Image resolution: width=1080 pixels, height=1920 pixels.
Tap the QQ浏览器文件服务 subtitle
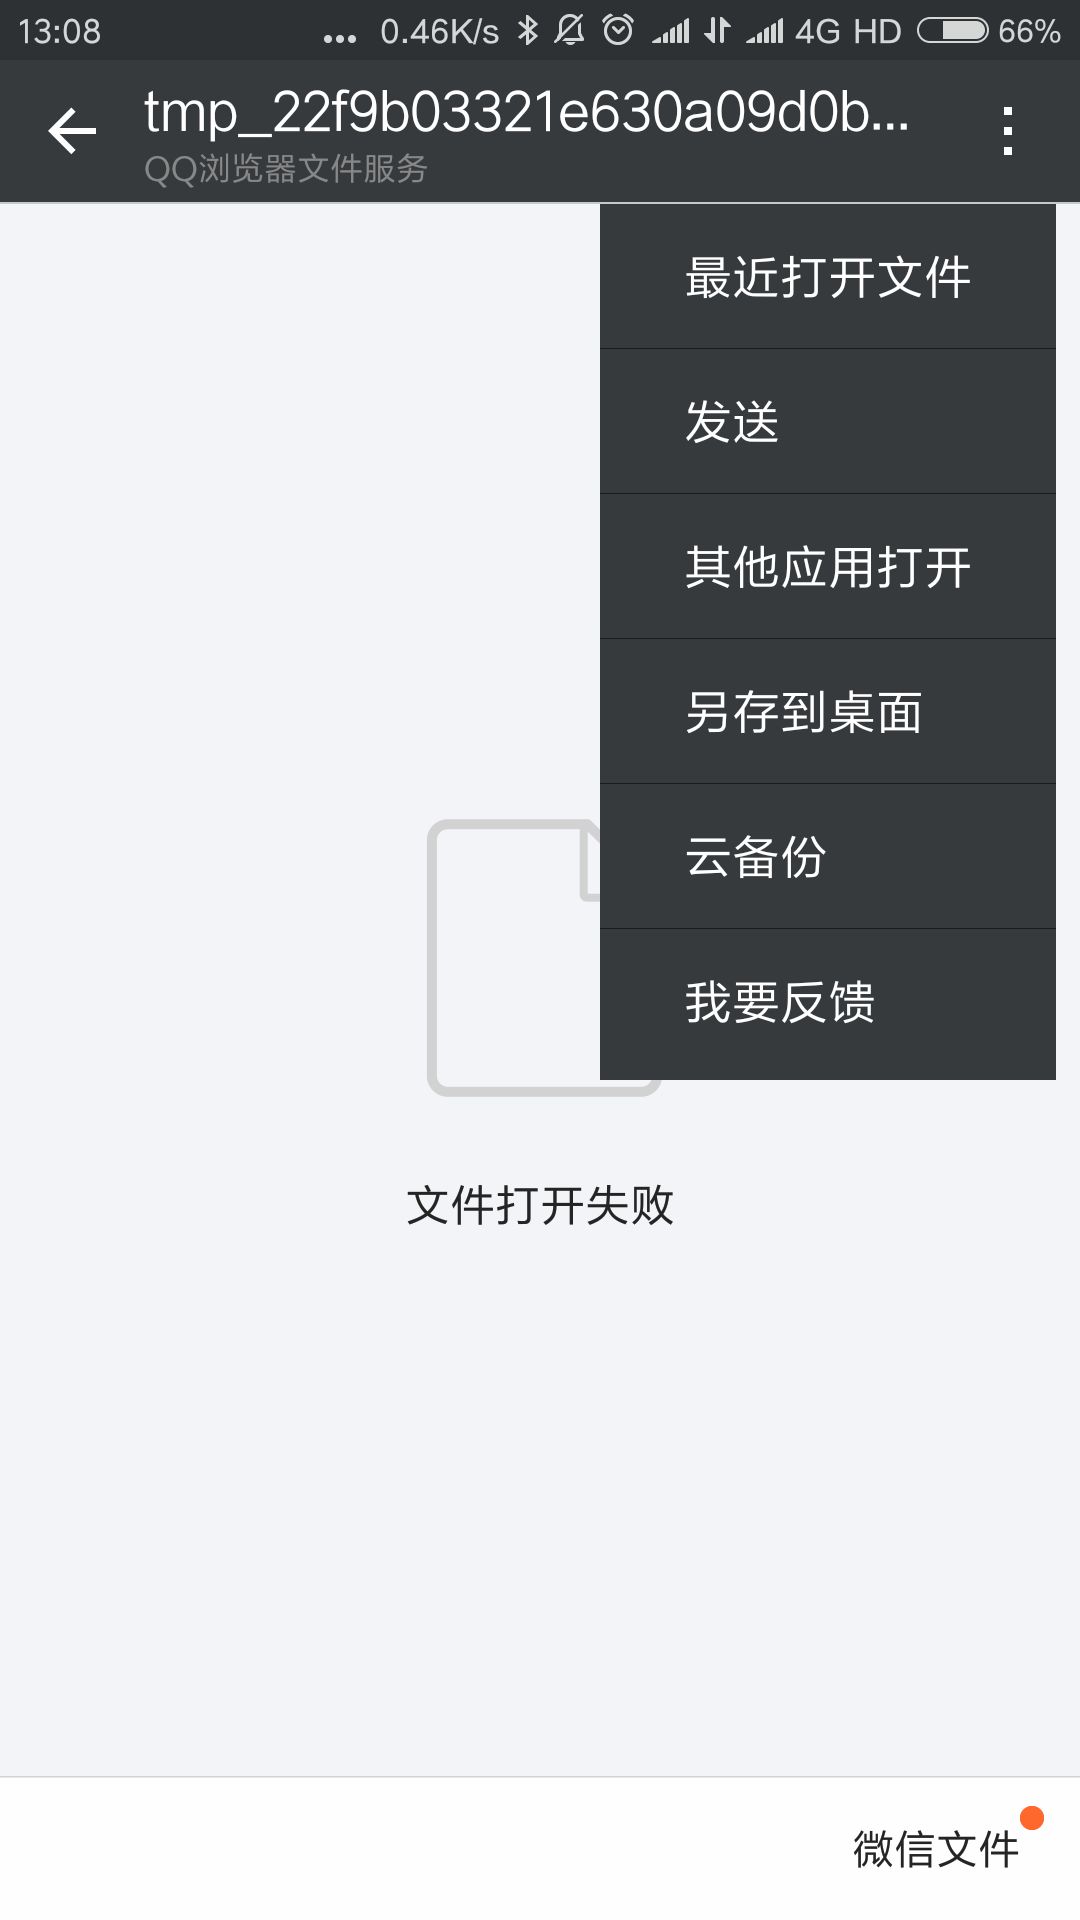tap(286, 169)
